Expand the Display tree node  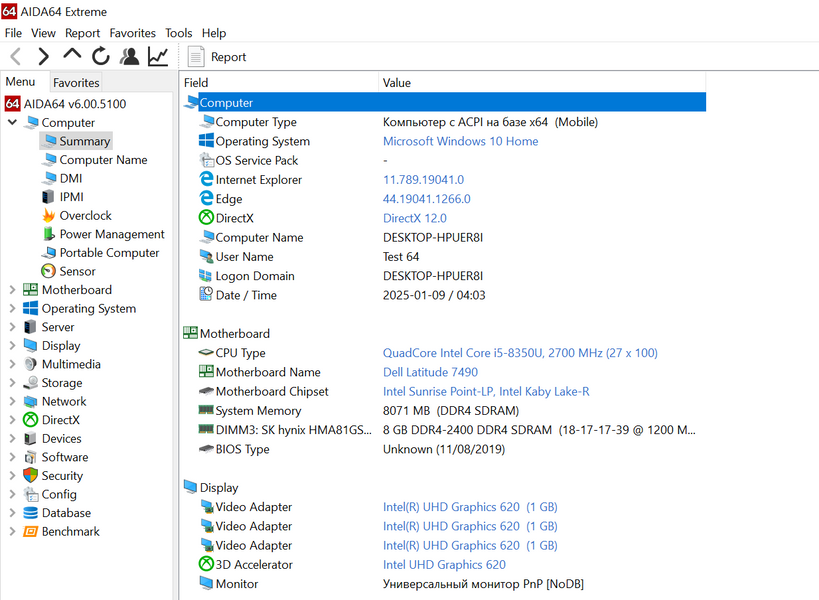pyautogui.click(x=13, y=346)
